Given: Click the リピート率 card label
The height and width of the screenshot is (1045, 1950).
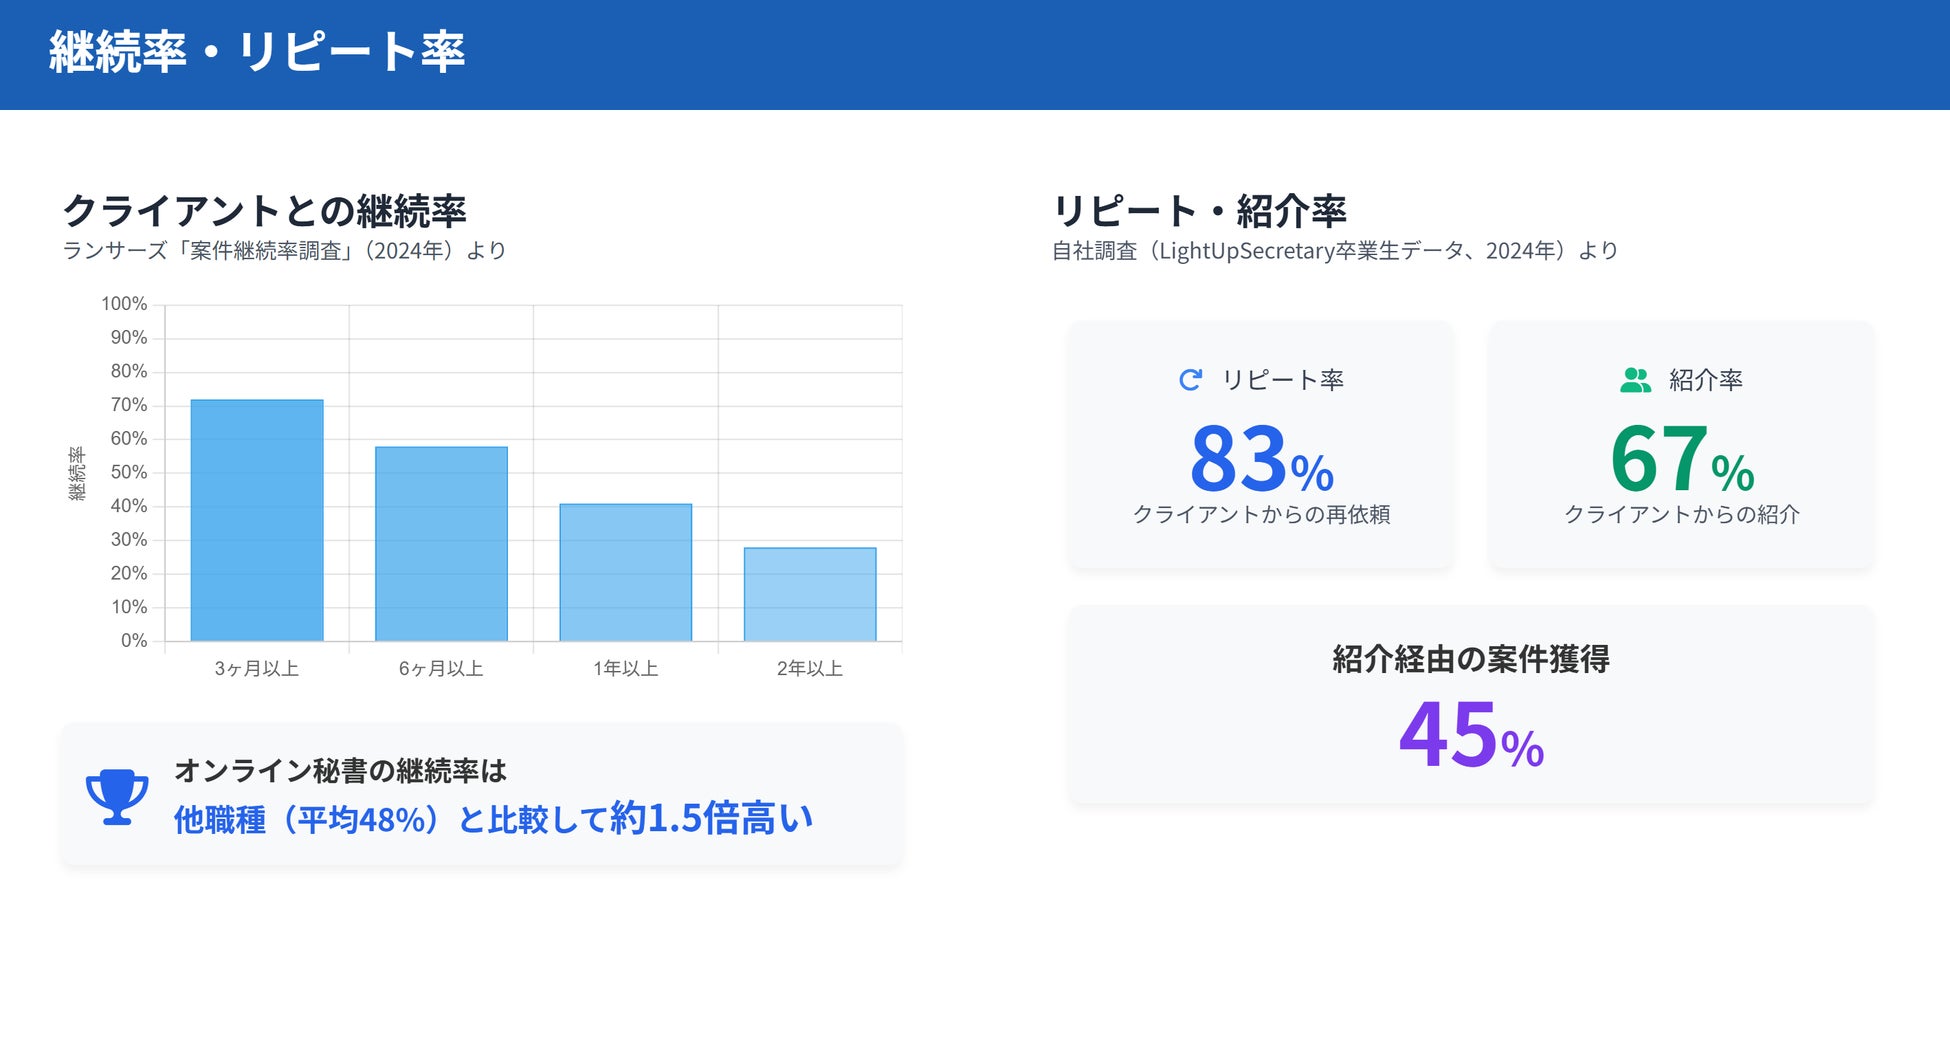Looking at the screenshot, I should (x=1283, y=380).
